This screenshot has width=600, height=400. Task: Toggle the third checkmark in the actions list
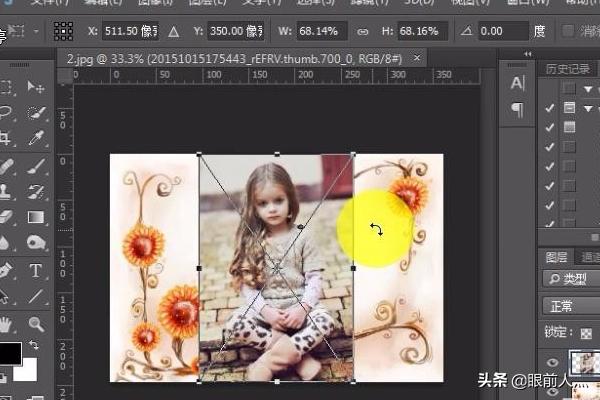549,147
